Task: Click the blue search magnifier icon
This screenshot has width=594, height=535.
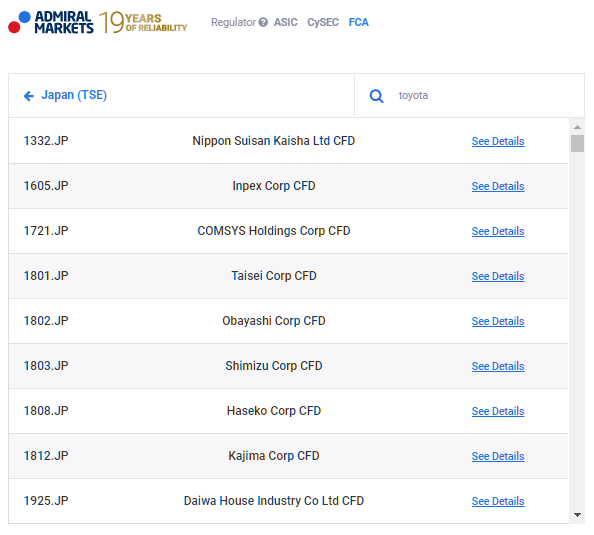Action: click(376, 96)
